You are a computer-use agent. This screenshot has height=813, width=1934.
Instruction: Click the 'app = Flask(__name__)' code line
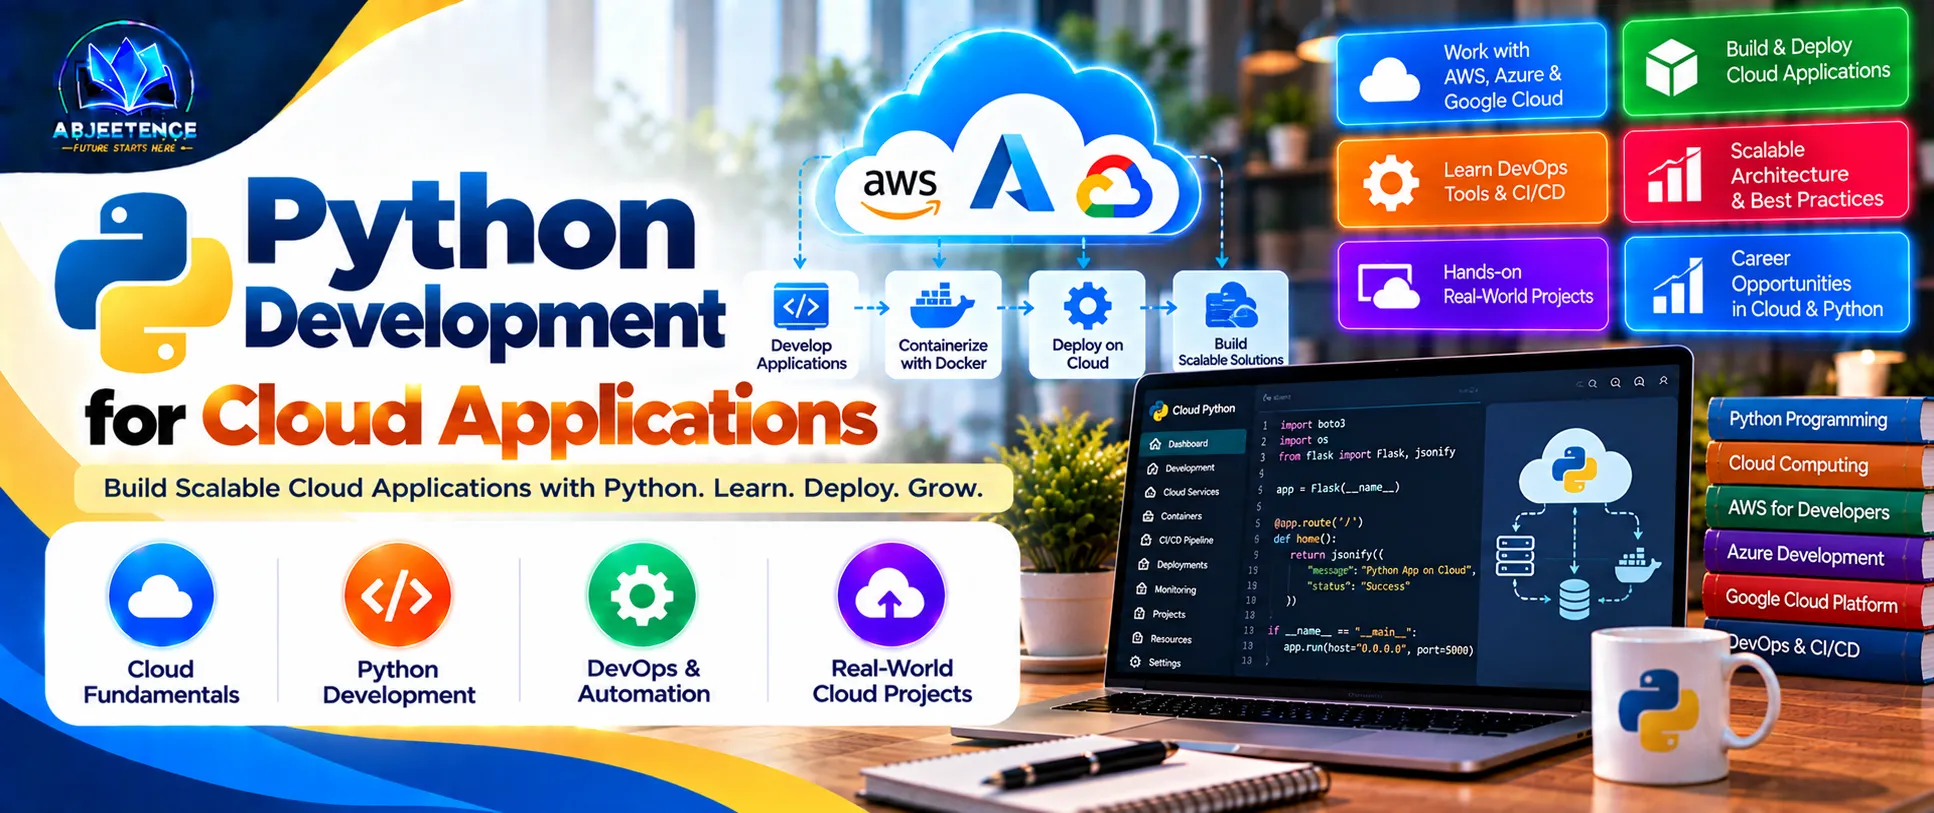[x=1337, y=488]
